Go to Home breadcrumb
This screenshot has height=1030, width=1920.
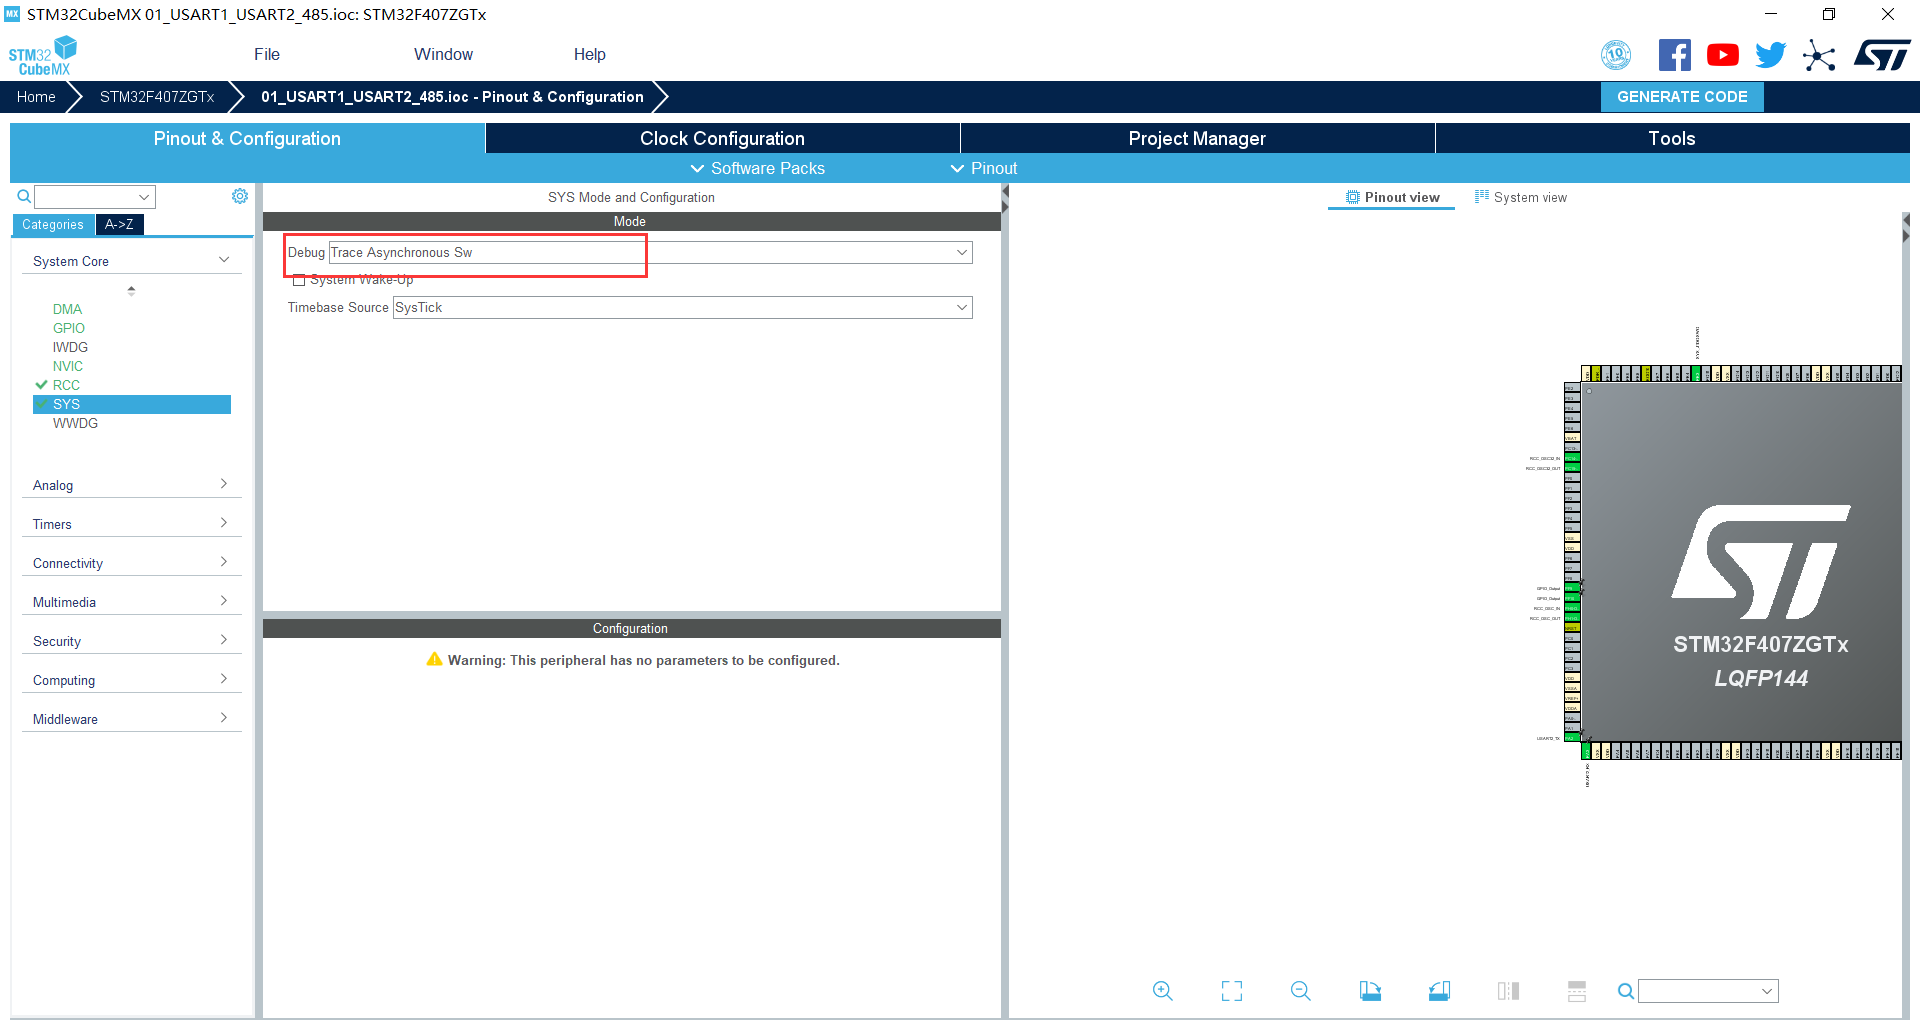pos(36,97)
